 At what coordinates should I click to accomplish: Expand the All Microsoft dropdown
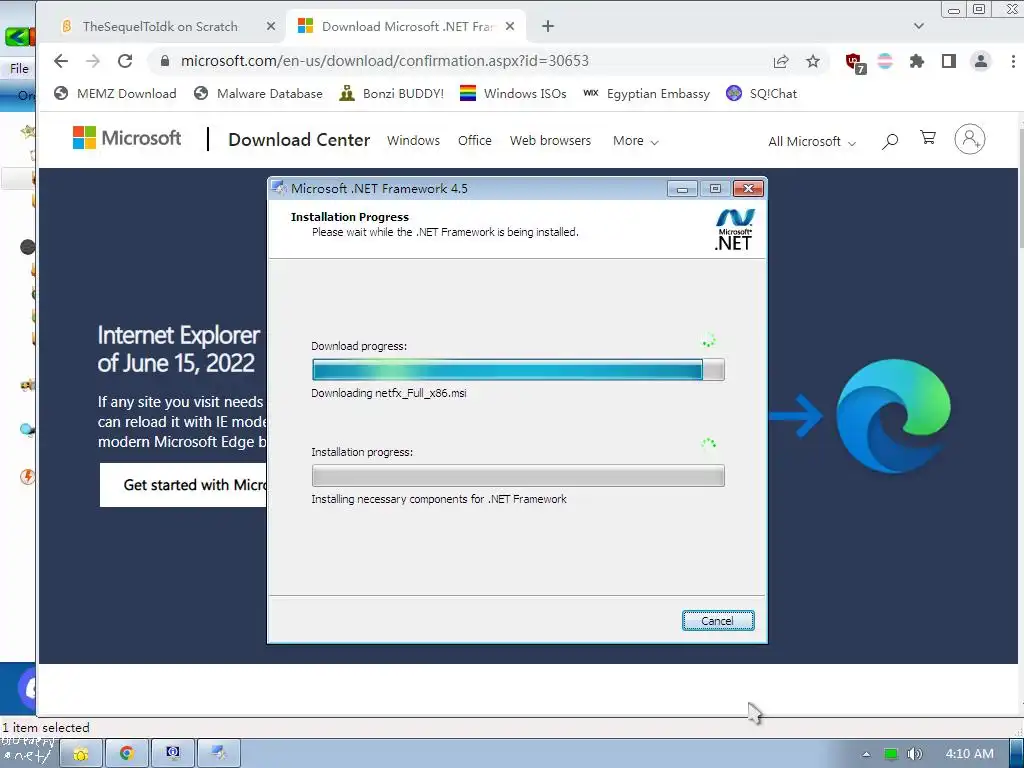[812, 141]
